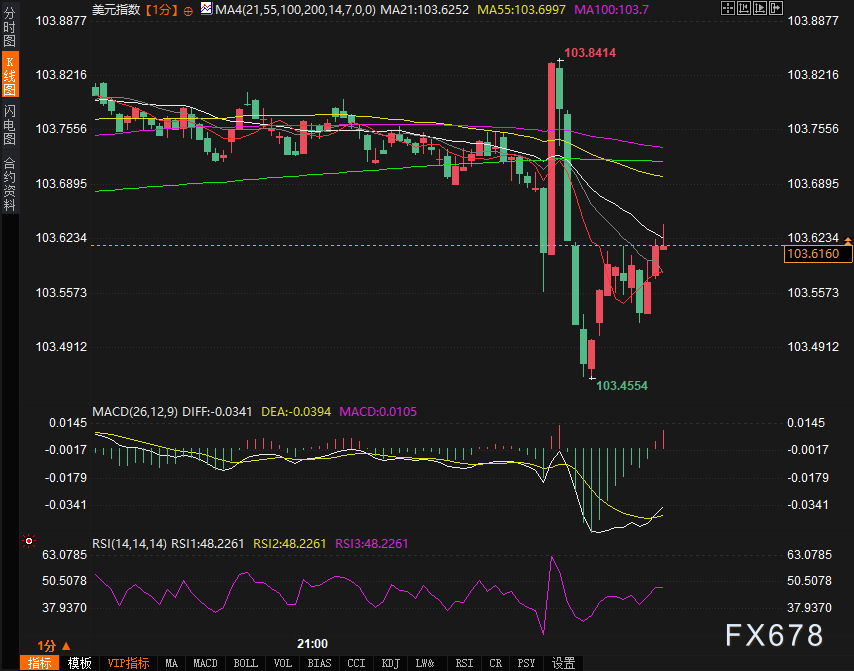Click the 103.4554 low price marker
This screenshot has height=671, width=854.
click(x=621, y=385)
